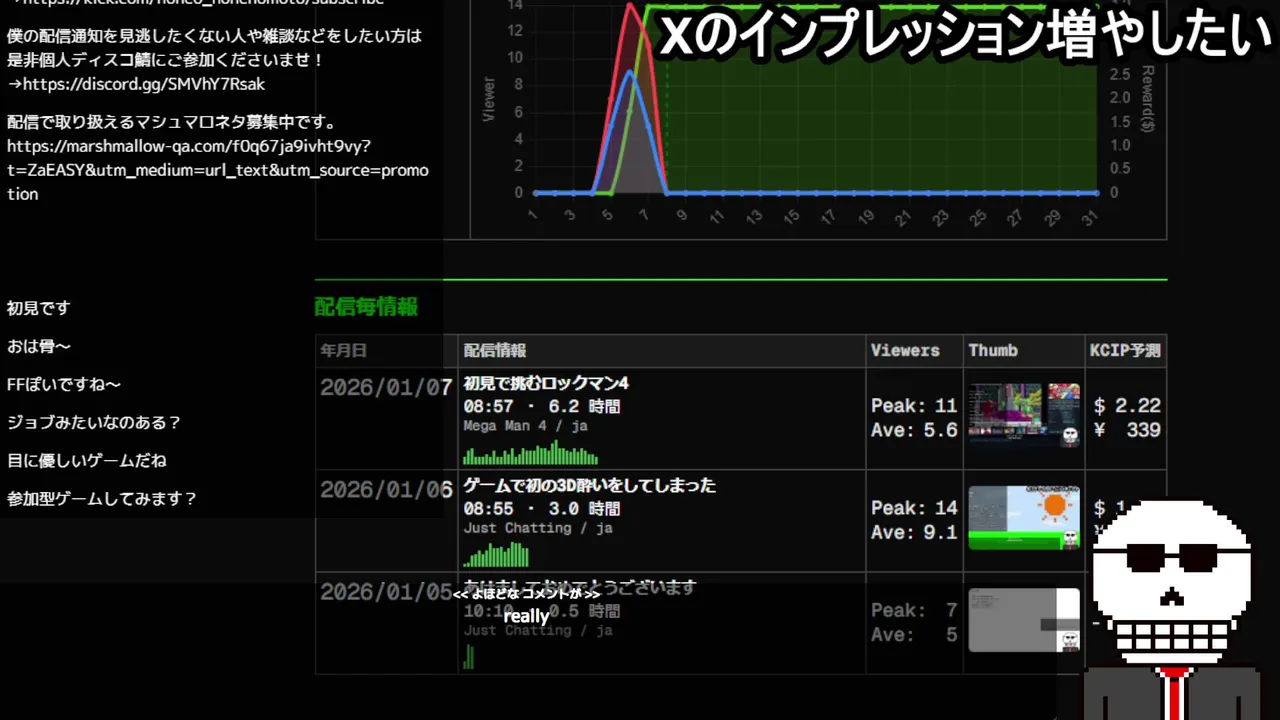Click chat comment ジョブみたいなのある？
The image size is (1280, 720).
coord(94,422)
